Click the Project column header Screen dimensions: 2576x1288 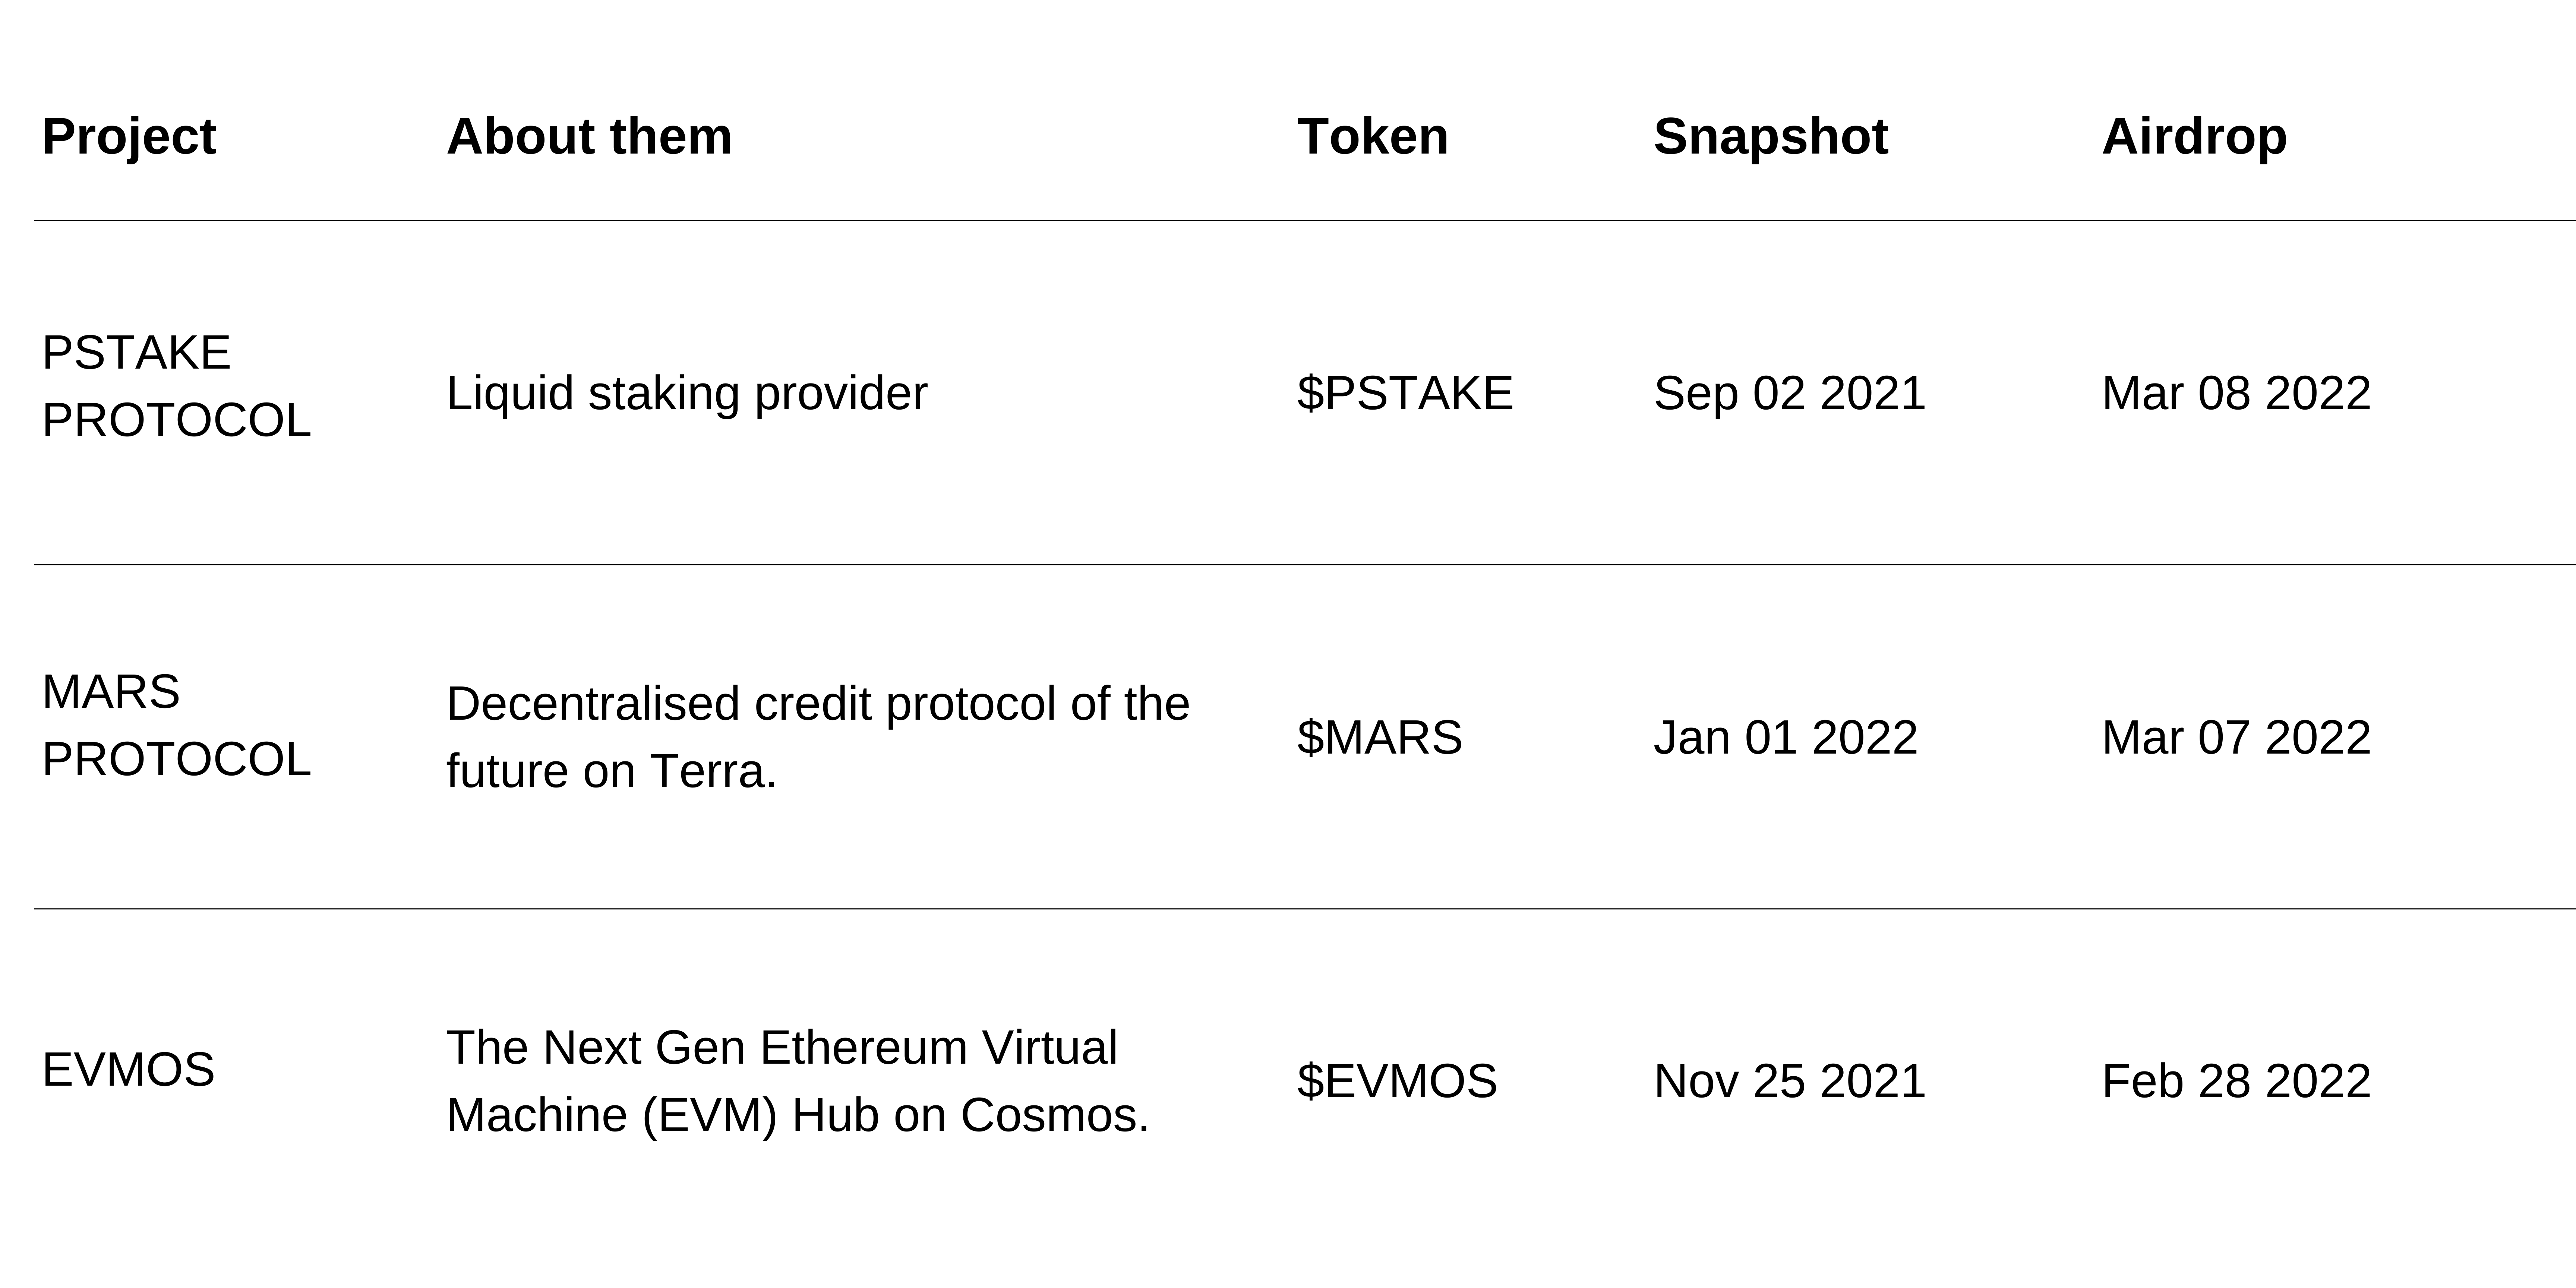(x=129, y=137)
